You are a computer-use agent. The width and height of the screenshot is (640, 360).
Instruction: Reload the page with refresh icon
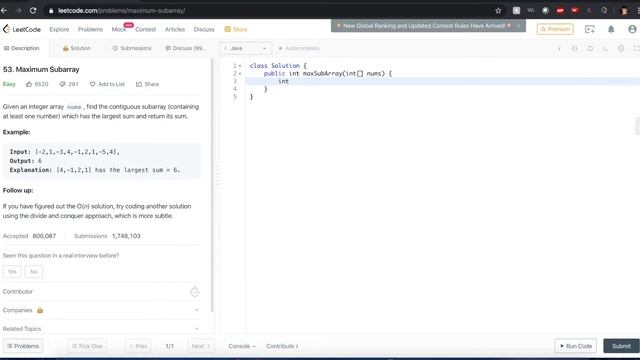tap(33, 11)
